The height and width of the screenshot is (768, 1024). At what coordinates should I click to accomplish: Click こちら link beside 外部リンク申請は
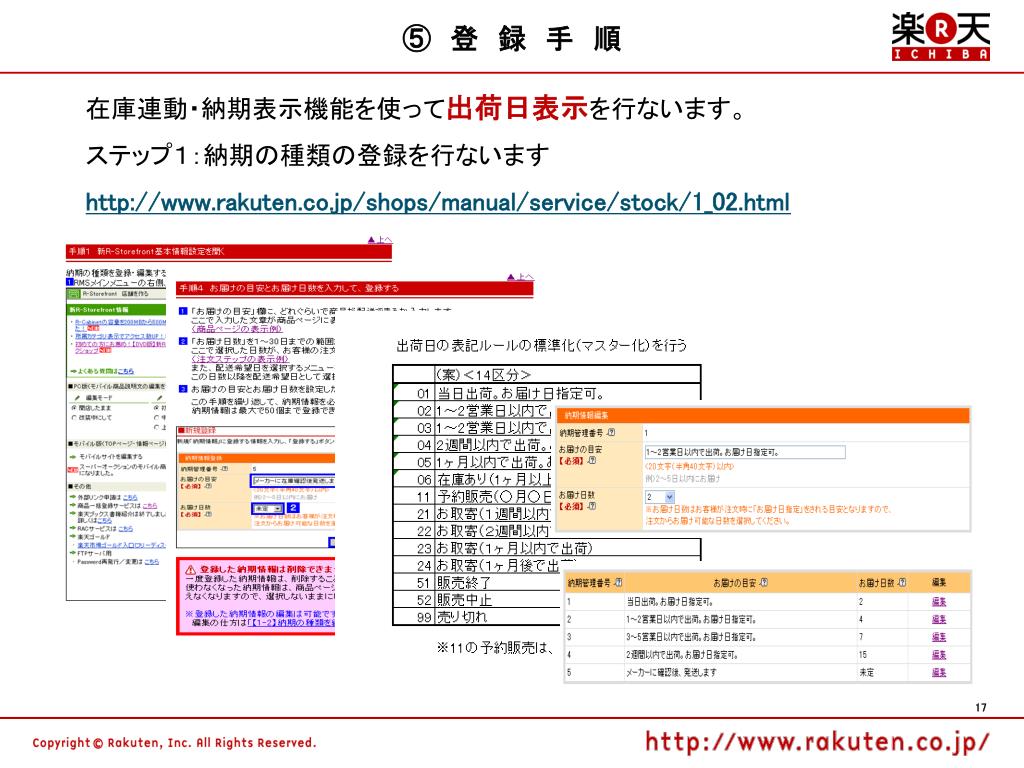click(130, 497)
